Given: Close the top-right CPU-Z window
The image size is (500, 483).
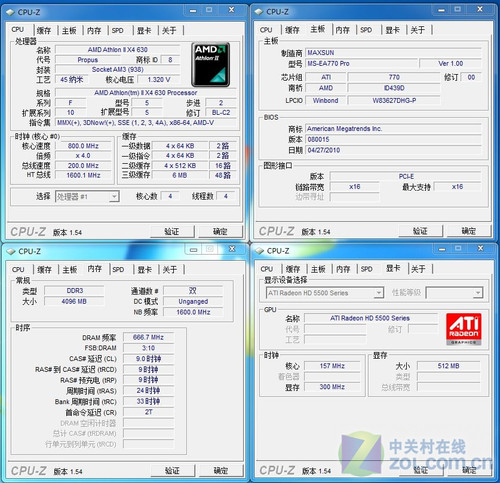Looking at the screenshot, I should pos(480,10).
